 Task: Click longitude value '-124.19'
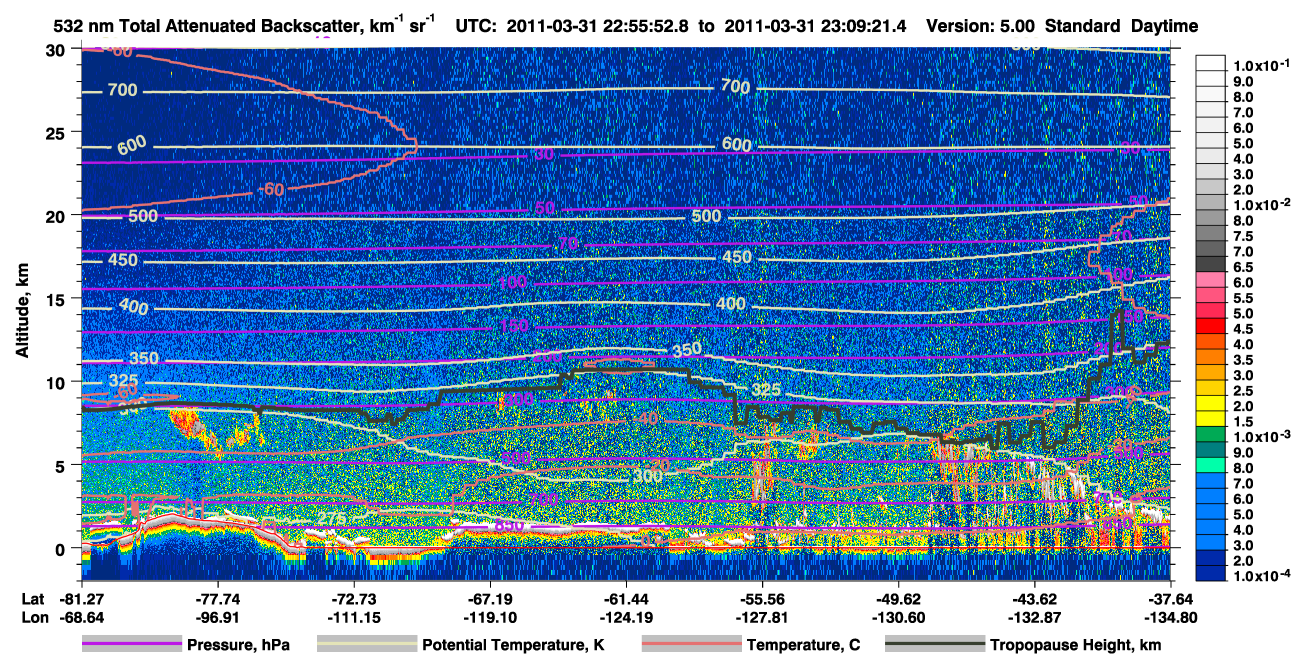626,617
